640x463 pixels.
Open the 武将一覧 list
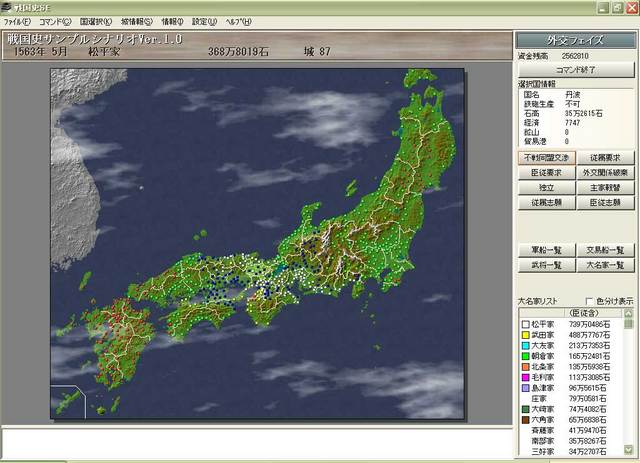547,265
